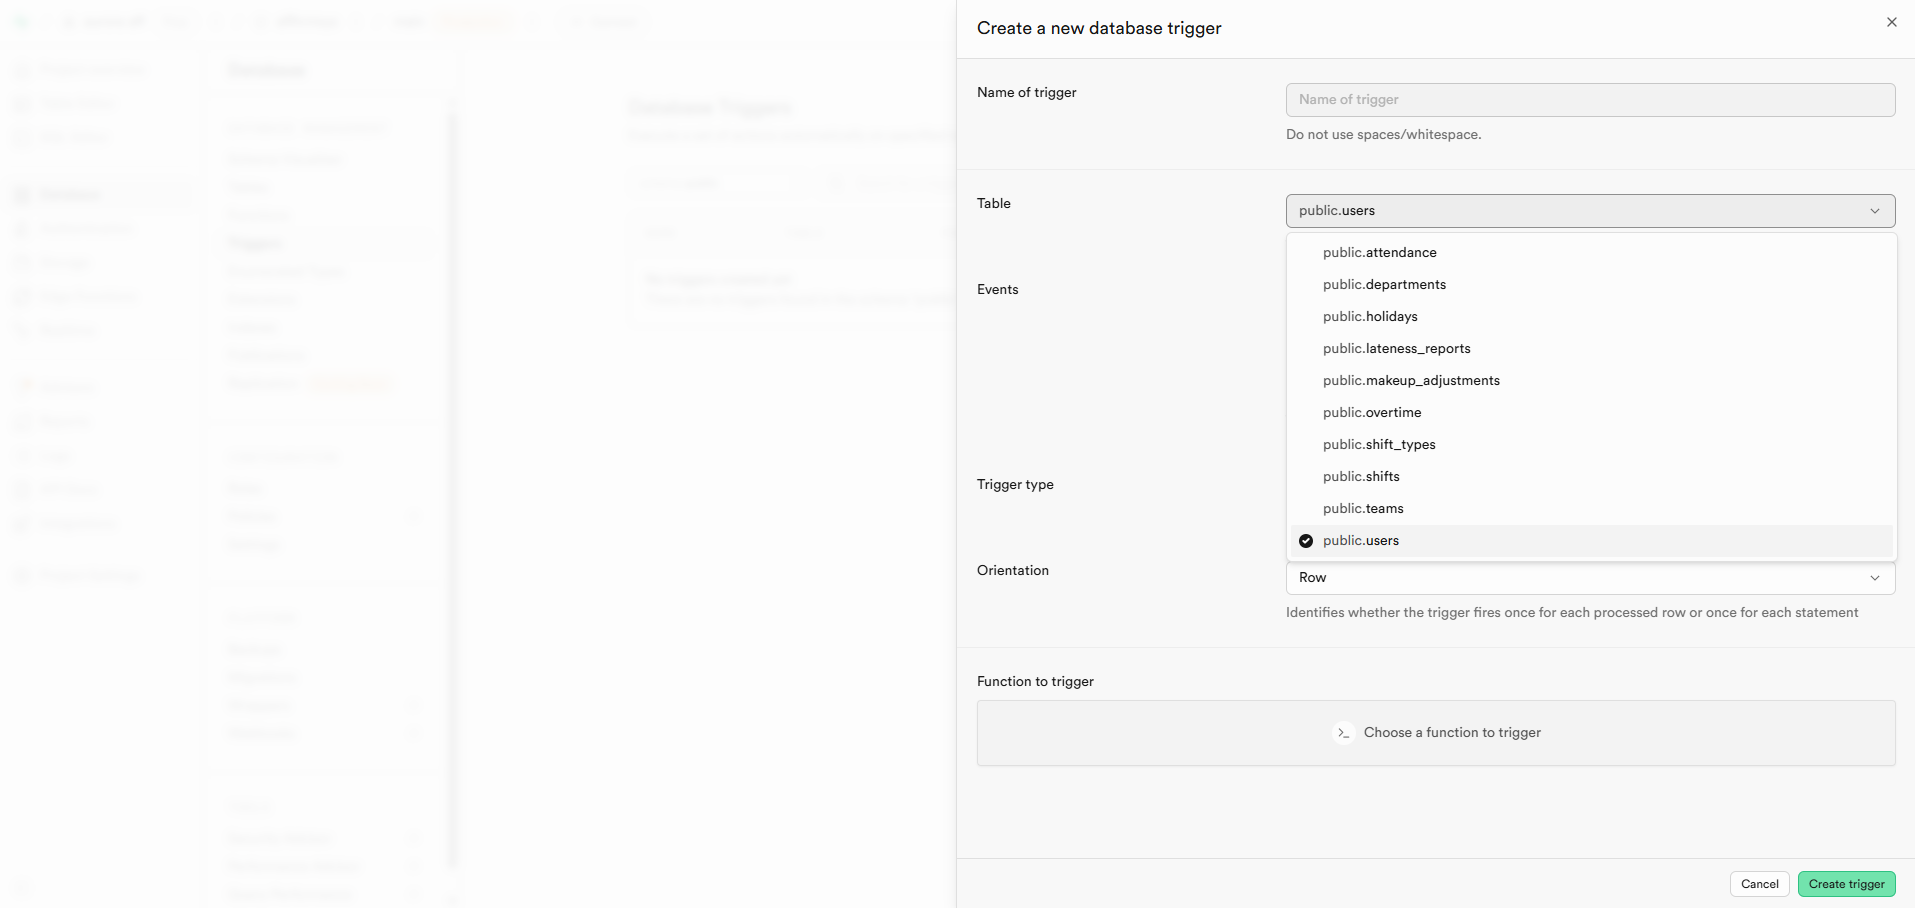Viewport: 1915px width, 908px height.
Task: Select the public.lateness_reports table
Action: 1396,349
